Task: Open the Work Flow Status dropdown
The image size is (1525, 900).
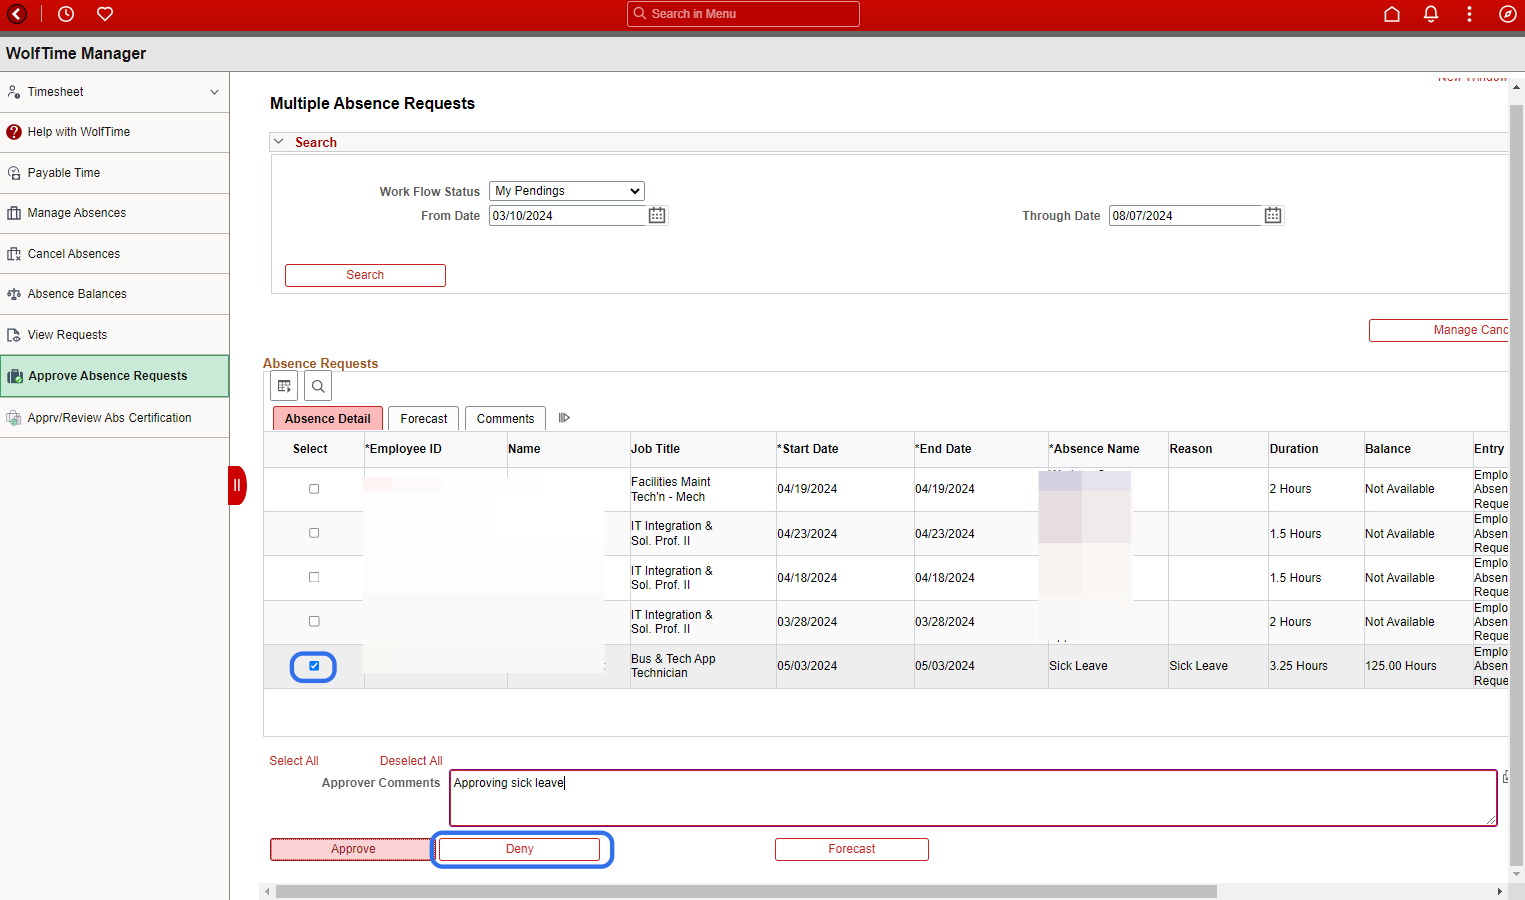Action: pyautogui.click(x=567, y=191)
